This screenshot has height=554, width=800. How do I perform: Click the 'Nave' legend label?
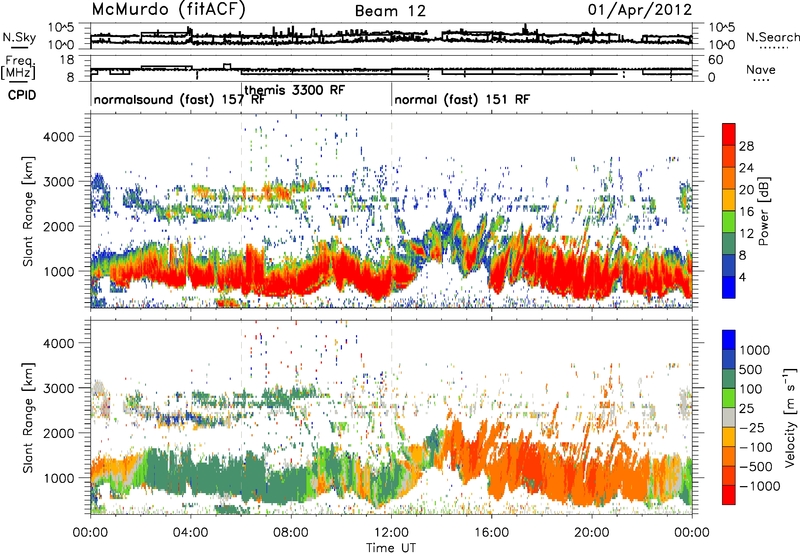[761, 69]
